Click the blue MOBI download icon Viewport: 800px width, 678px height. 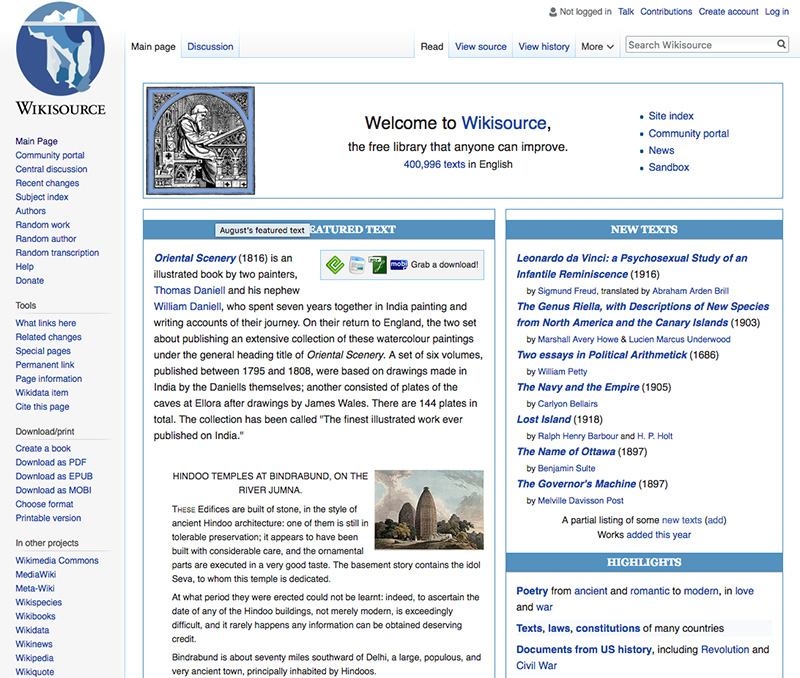pos(398,265)
